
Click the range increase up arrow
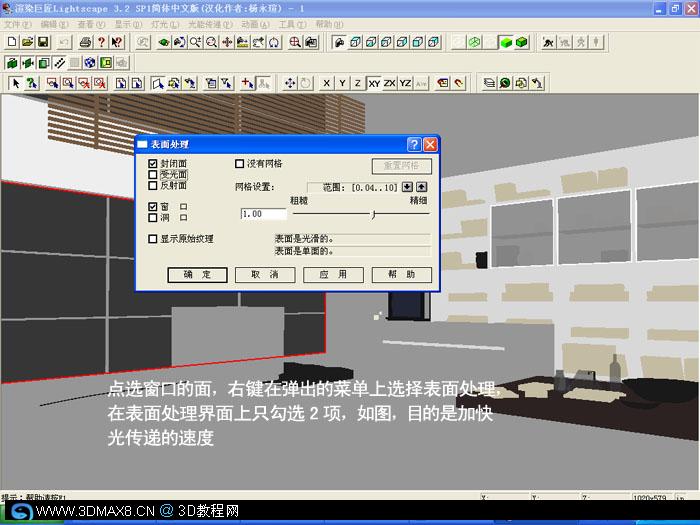pyautogui.click(x=421, y=187)
